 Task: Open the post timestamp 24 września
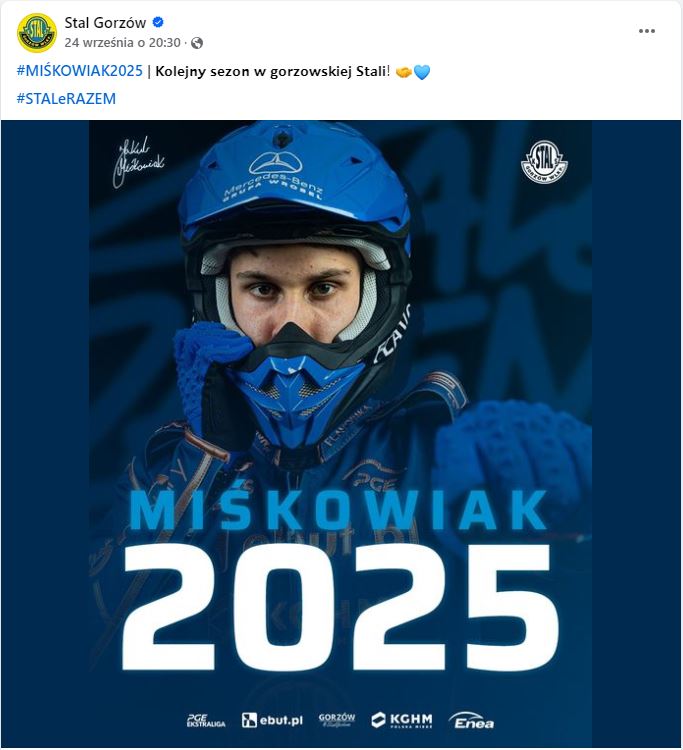(x=122, y=43)
